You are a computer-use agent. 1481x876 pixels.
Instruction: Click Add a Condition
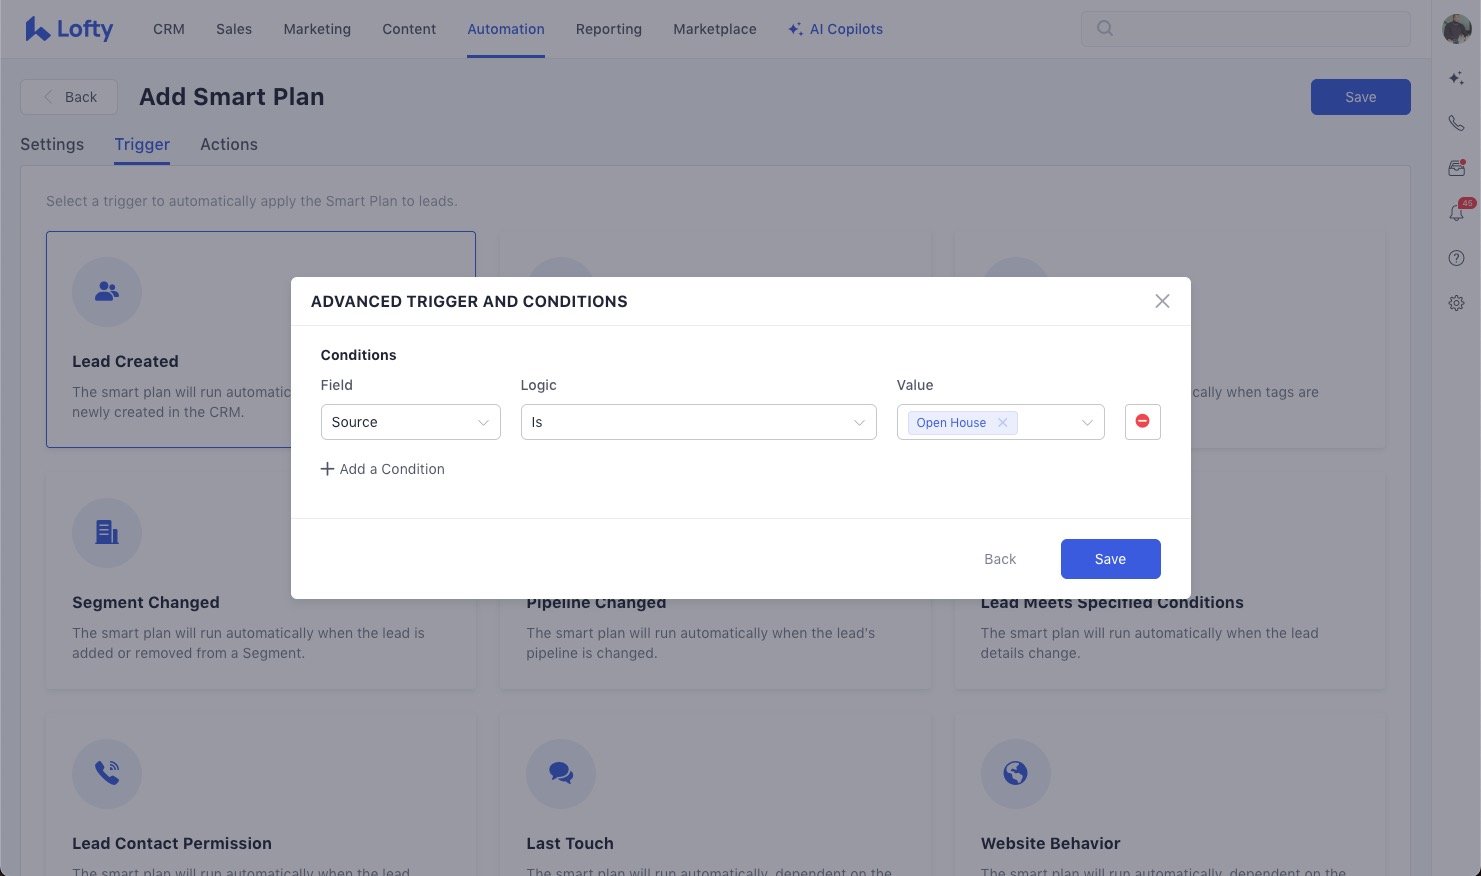click(383, 469)
